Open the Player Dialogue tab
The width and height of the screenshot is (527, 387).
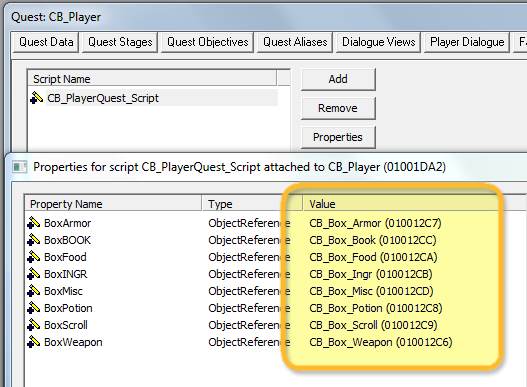pos(467,42)
